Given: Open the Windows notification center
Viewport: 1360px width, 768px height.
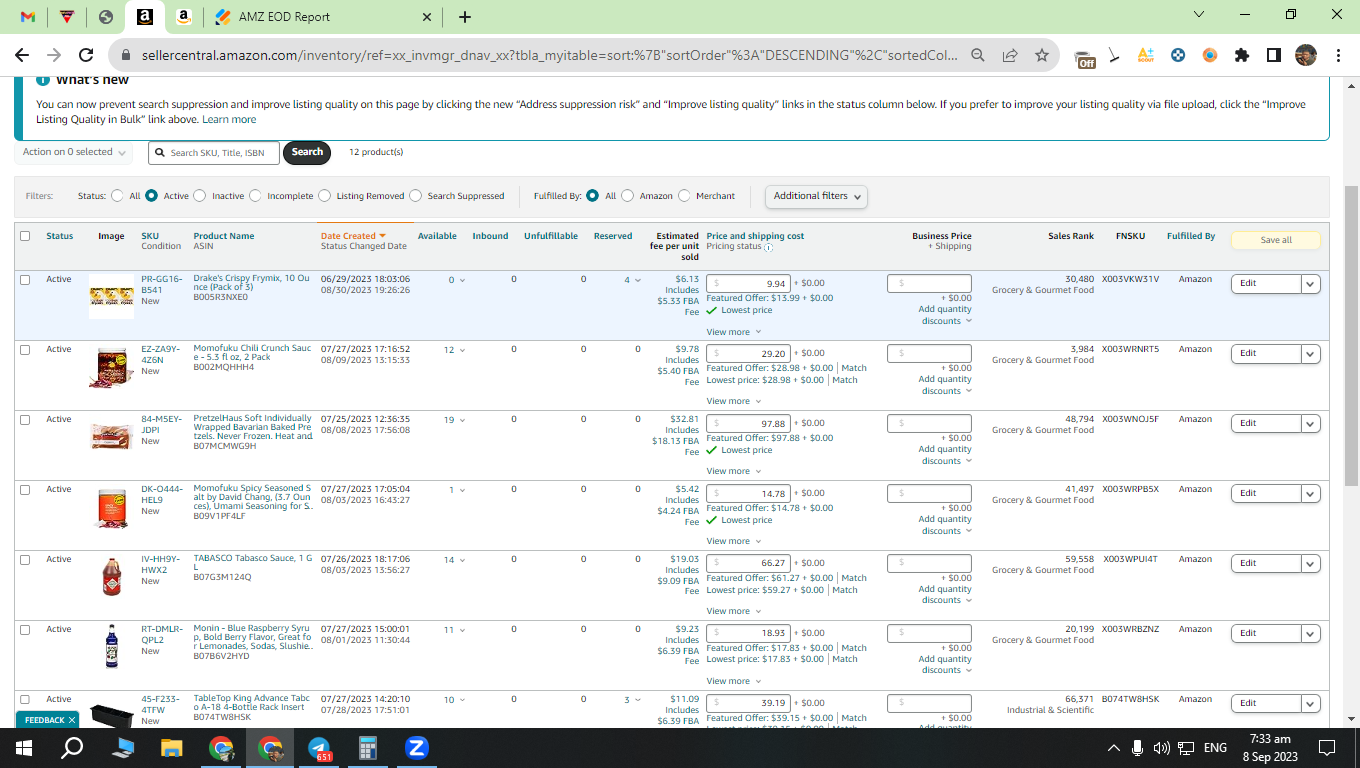Looking at the screenshot, I should [1327, 747].
